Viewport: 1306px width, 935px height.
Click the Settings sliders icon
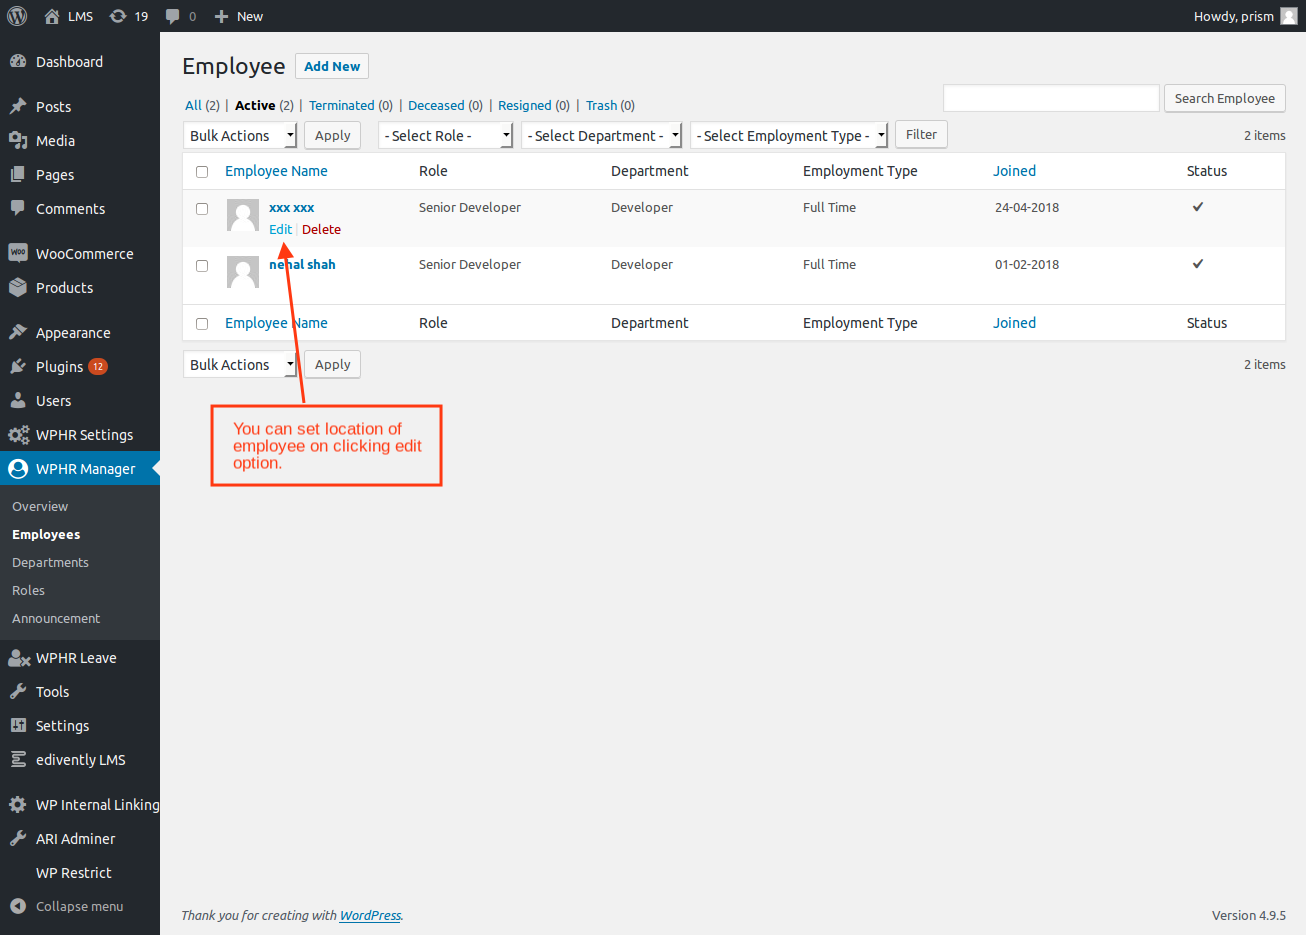point(18,725)
